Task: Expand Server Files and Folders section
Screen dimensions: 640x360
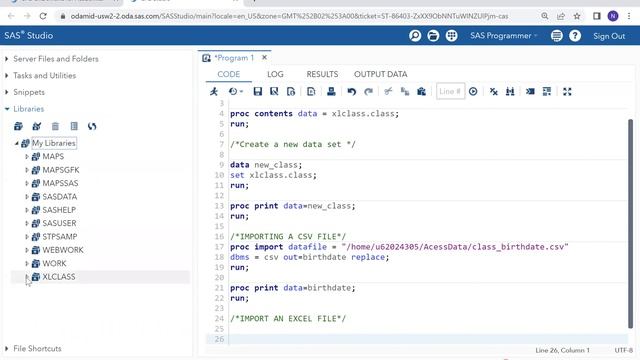Action: 7,59
